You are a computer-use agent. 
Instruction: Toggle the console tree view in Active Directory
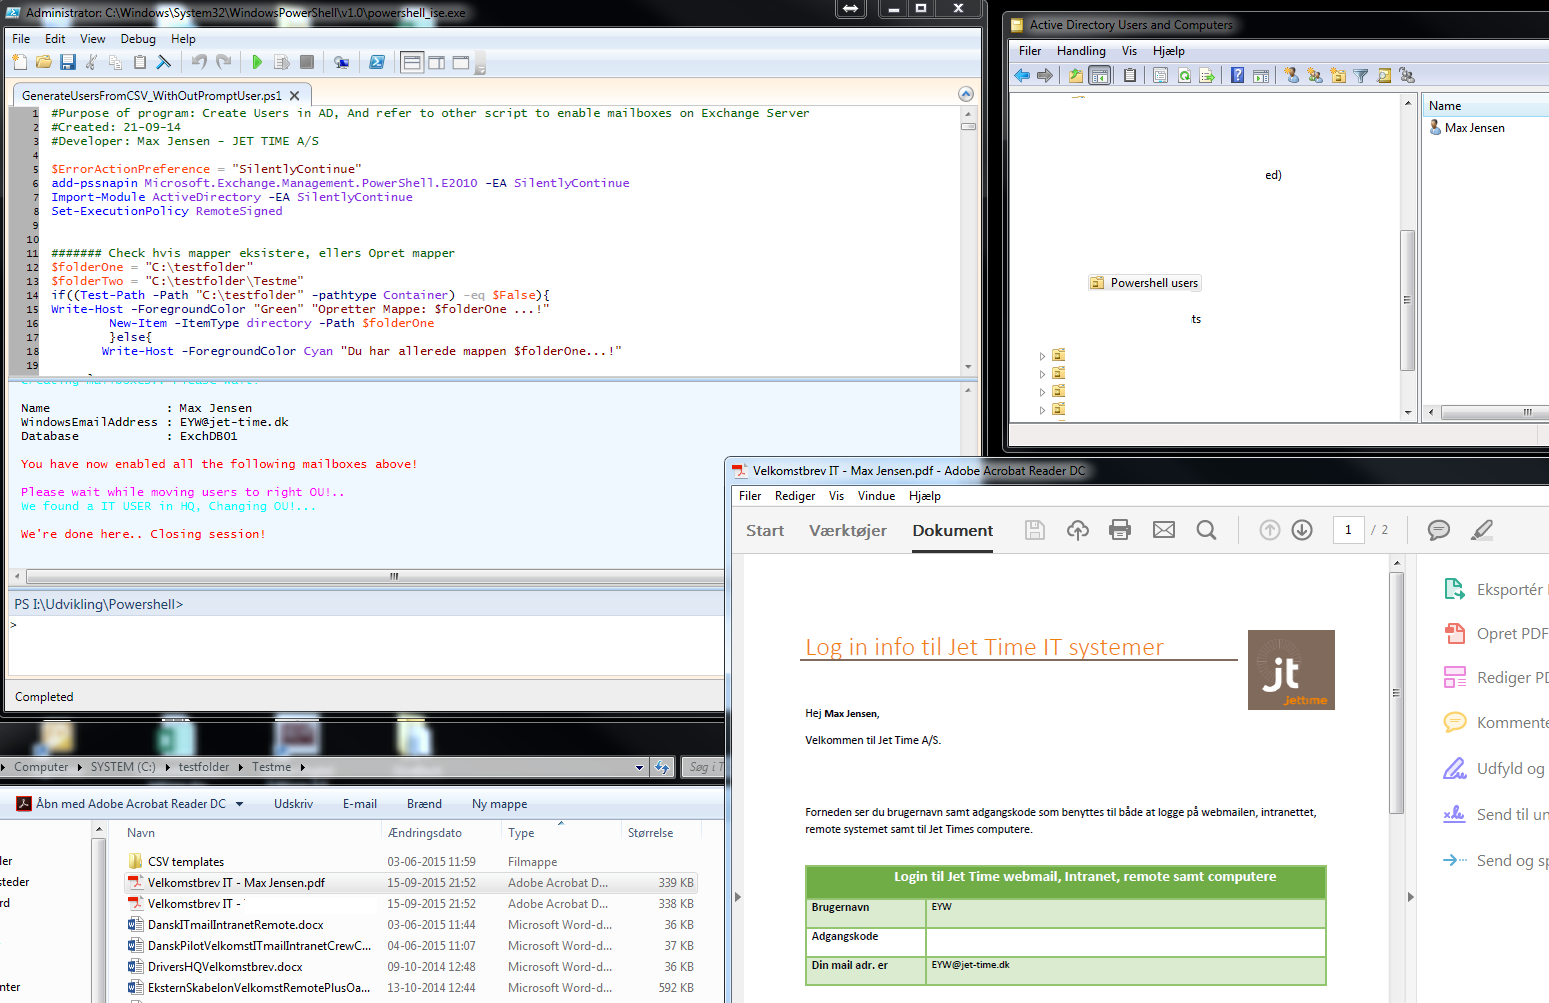pos(1099,76)
